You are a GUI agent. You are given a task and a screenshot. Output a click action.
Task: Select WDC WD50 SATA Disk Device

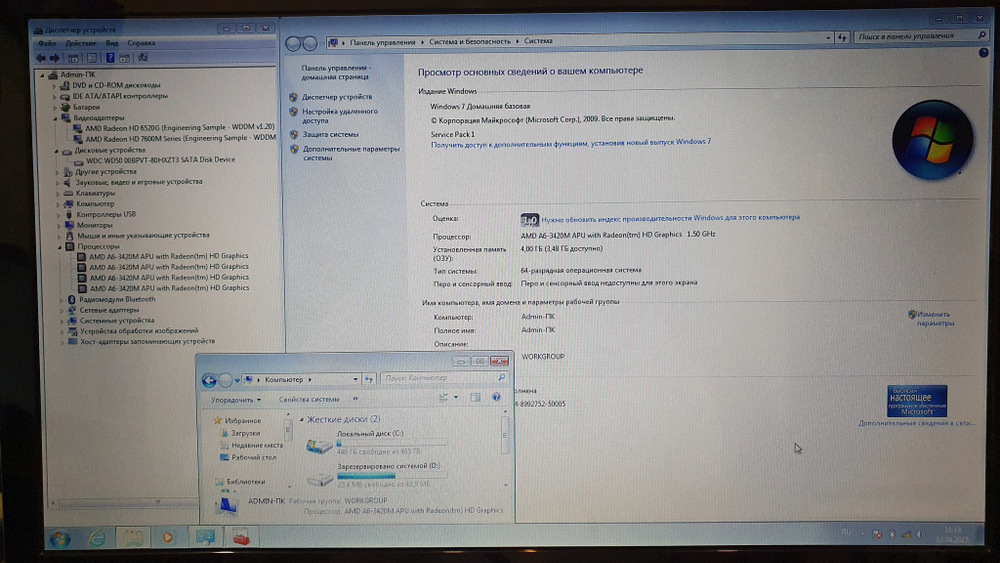[160, 159]
